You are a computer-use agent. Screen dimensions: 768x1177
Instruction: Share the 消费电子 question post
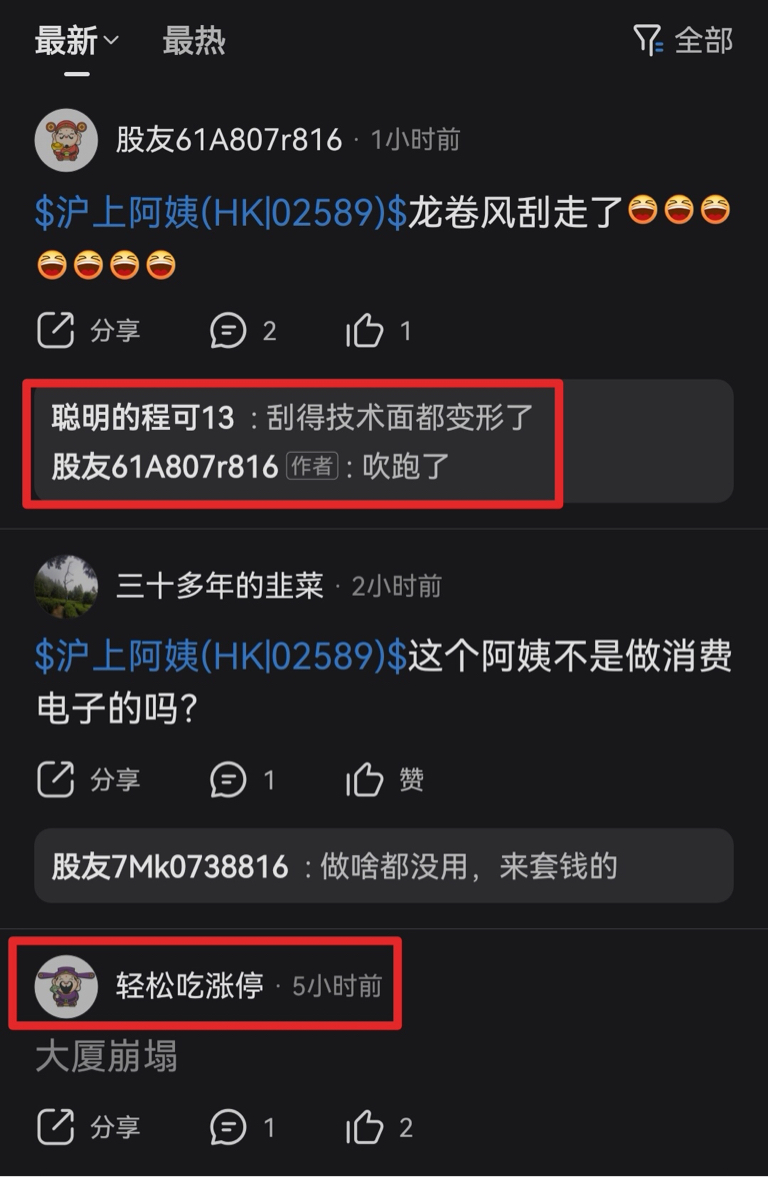pyautogui.click(x=89, y=779)
